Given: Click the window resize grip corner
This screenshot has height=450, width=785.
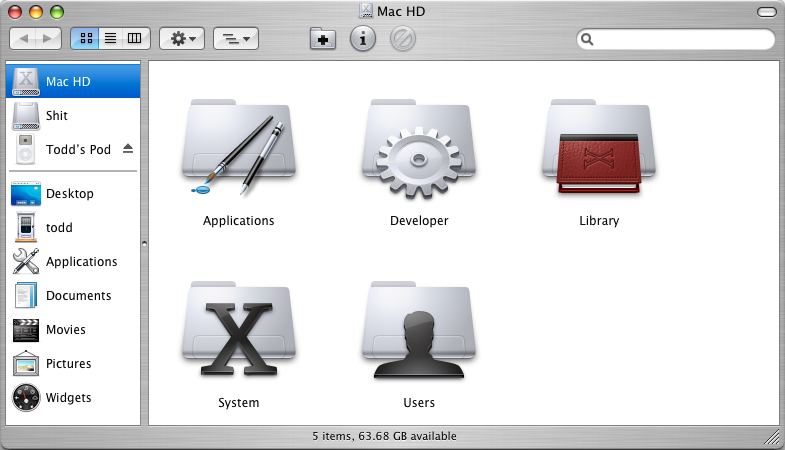Looking at the screenshot, I should point(772,437).
